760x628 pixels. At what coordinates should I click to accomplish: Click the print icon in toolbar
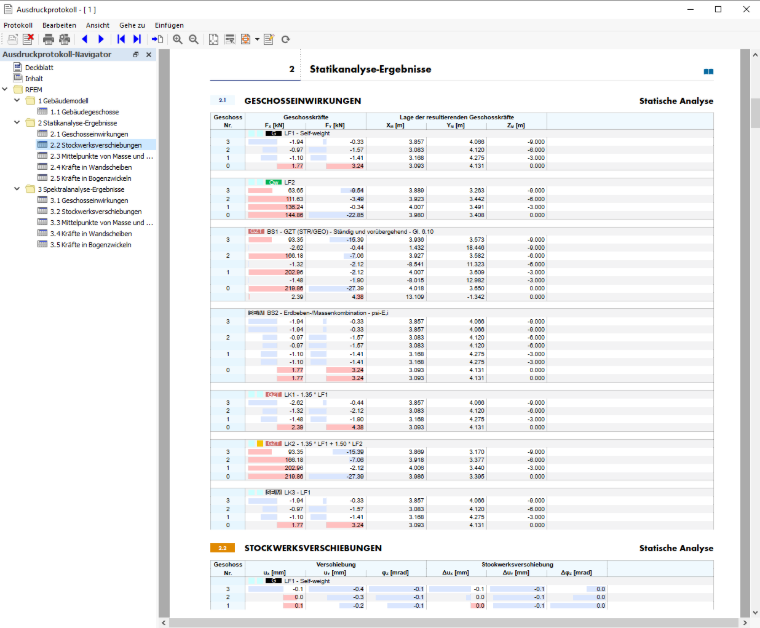48,39
